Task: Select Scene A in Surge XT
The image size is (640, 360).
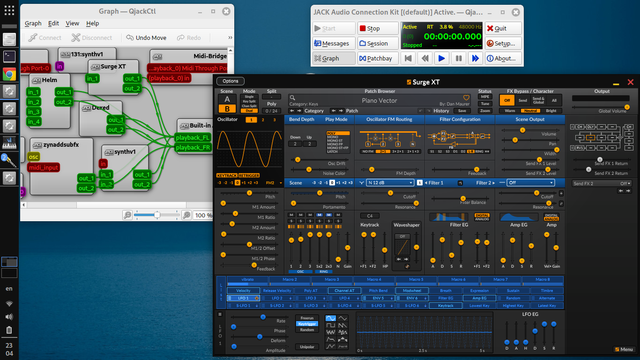Action: point(227,99)
